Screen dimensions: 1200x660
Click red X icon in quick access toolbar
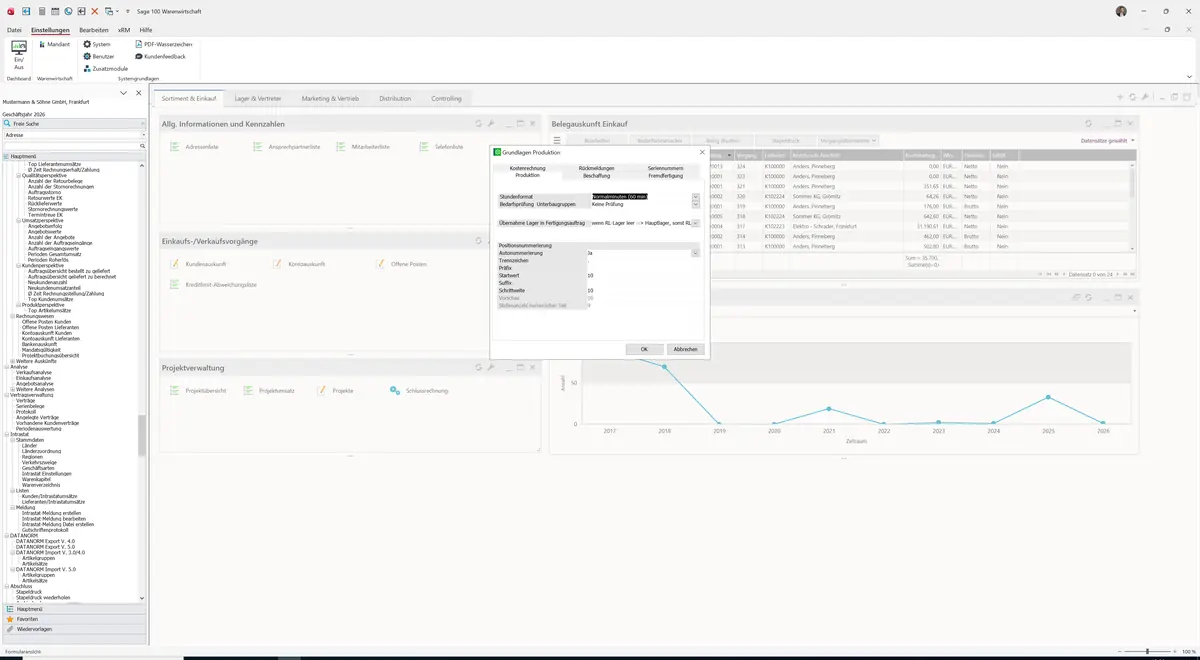click(95, 10)
